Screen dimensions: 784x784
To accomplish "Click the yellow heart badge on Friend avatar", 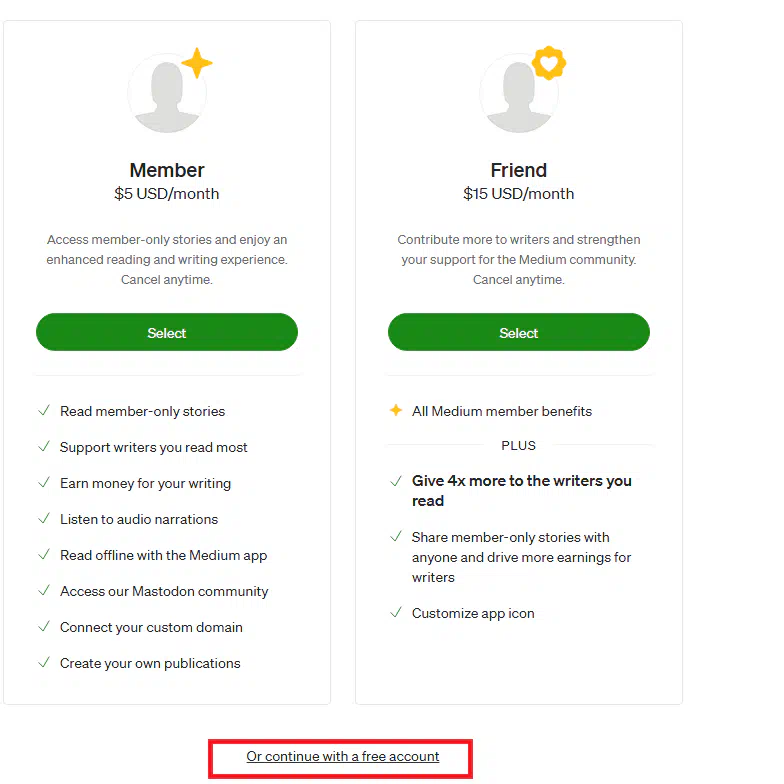I will [x=549, y=63].
